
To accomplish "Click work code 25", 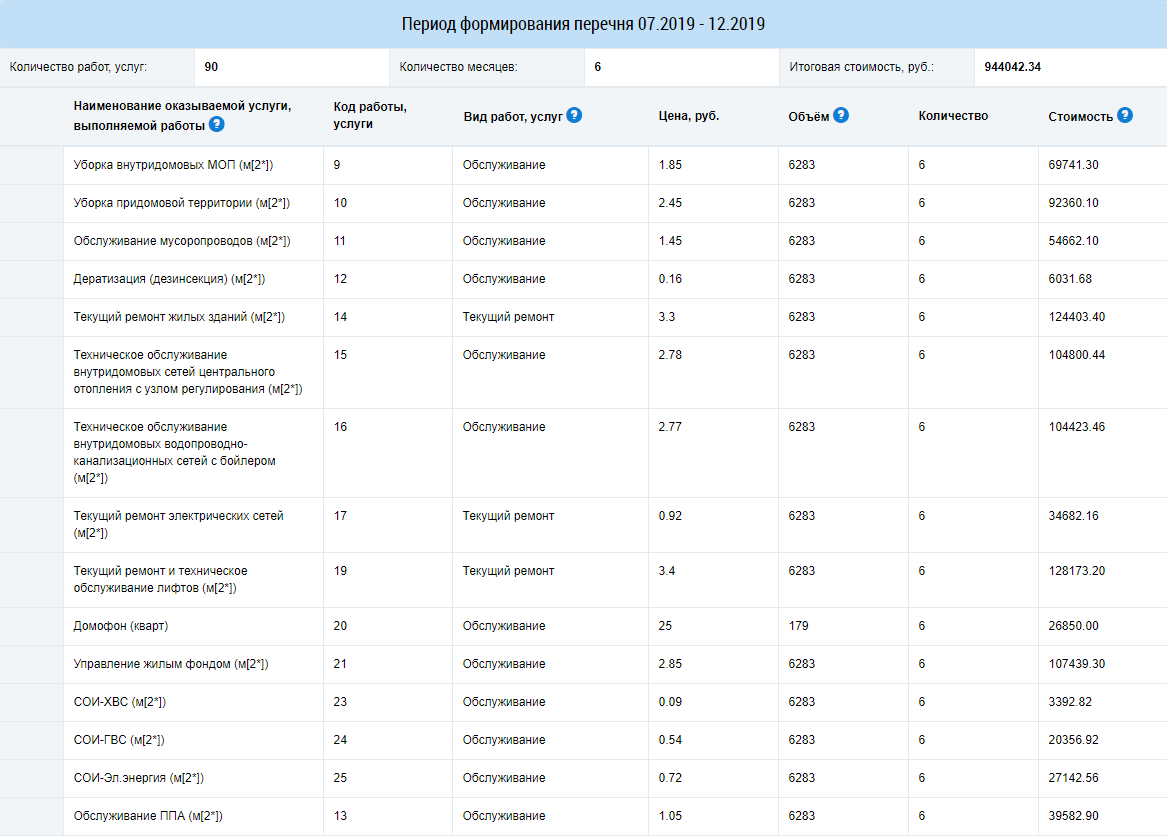I will pos(340,778).
